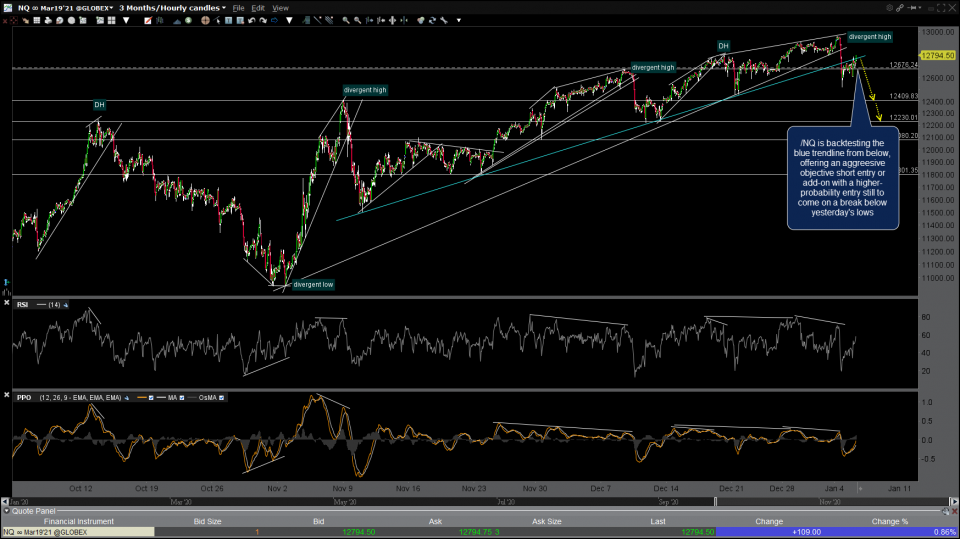
Task: Toggle the OsMA histogram checkbox
Action: point(222,398)
